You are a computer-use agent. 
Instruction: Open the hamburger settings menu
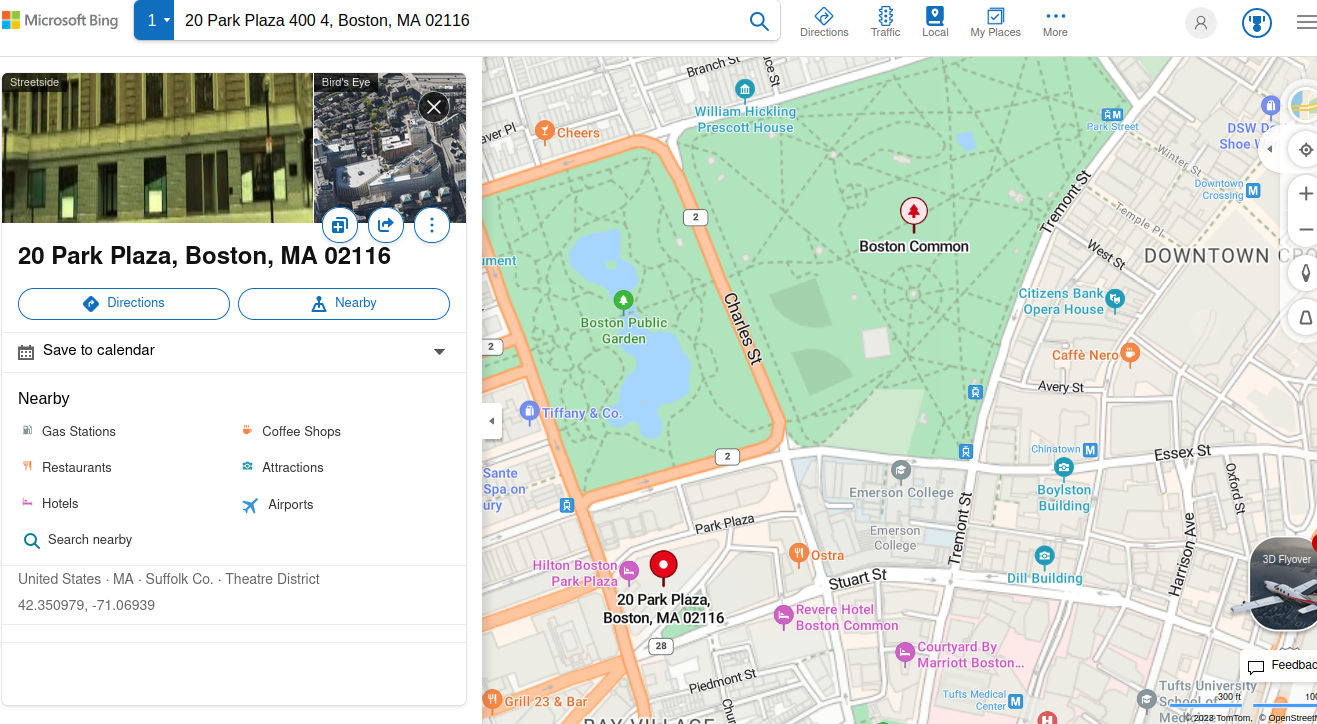[x=1306, y=22]
